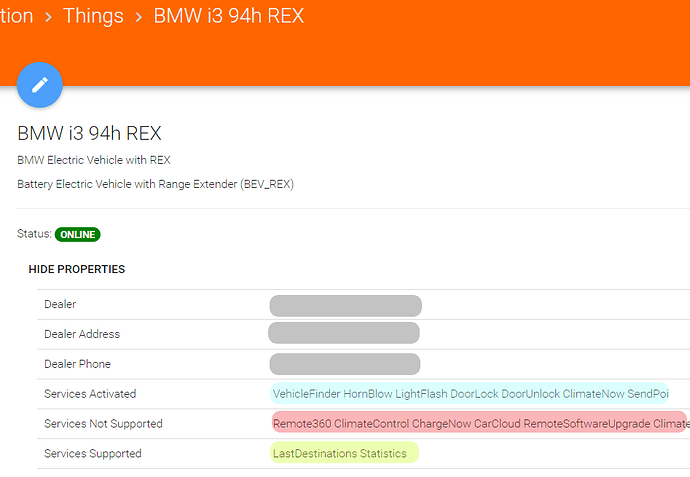Go back to the truncated Configuration breadcrumb

16,16
